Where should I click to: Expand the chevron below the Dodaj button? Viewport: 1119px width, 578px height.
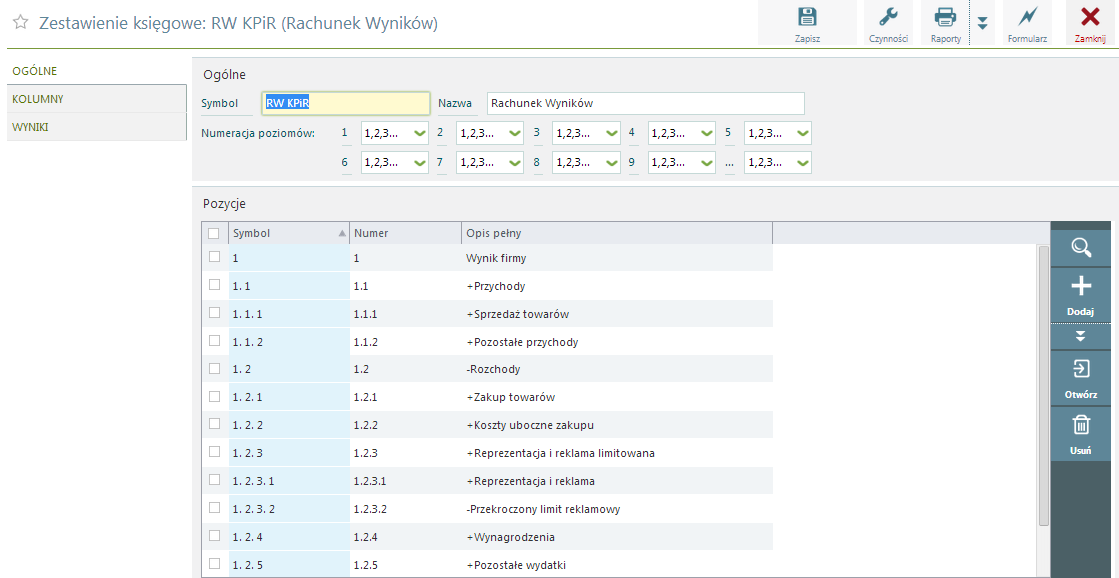pos(1081,336)
